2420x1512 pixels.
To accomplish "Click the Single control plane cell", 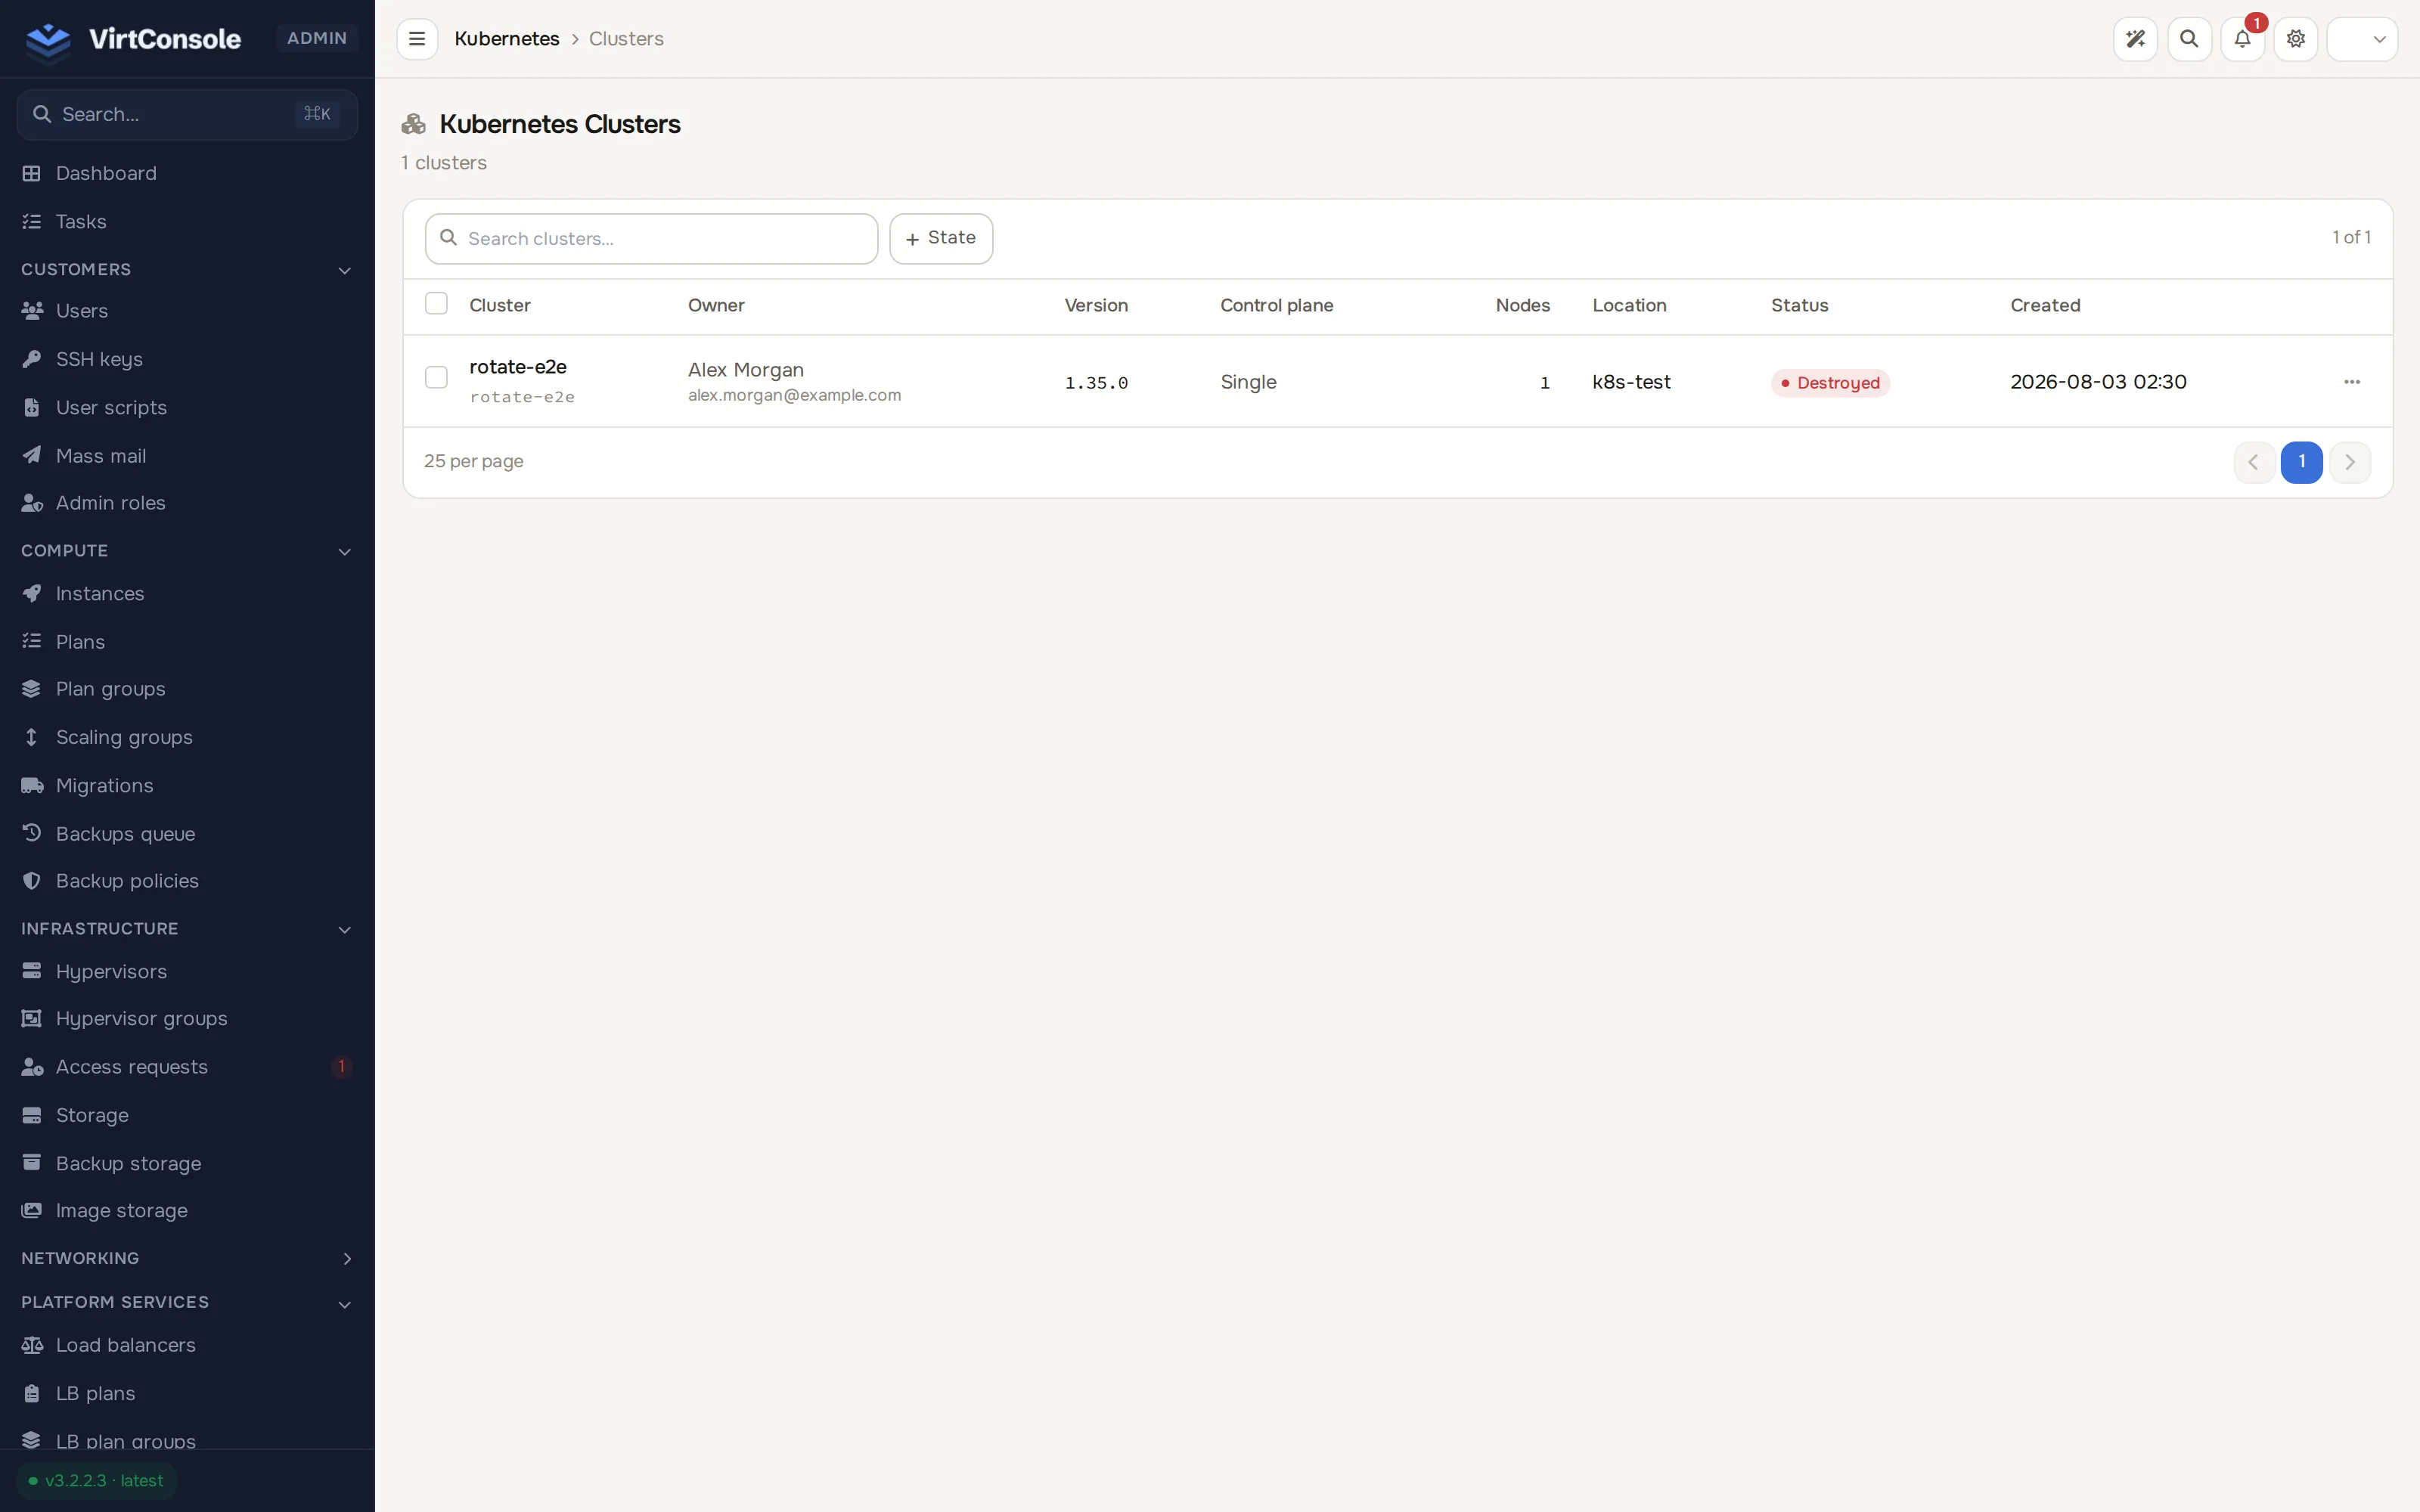I will [1248, 382].
